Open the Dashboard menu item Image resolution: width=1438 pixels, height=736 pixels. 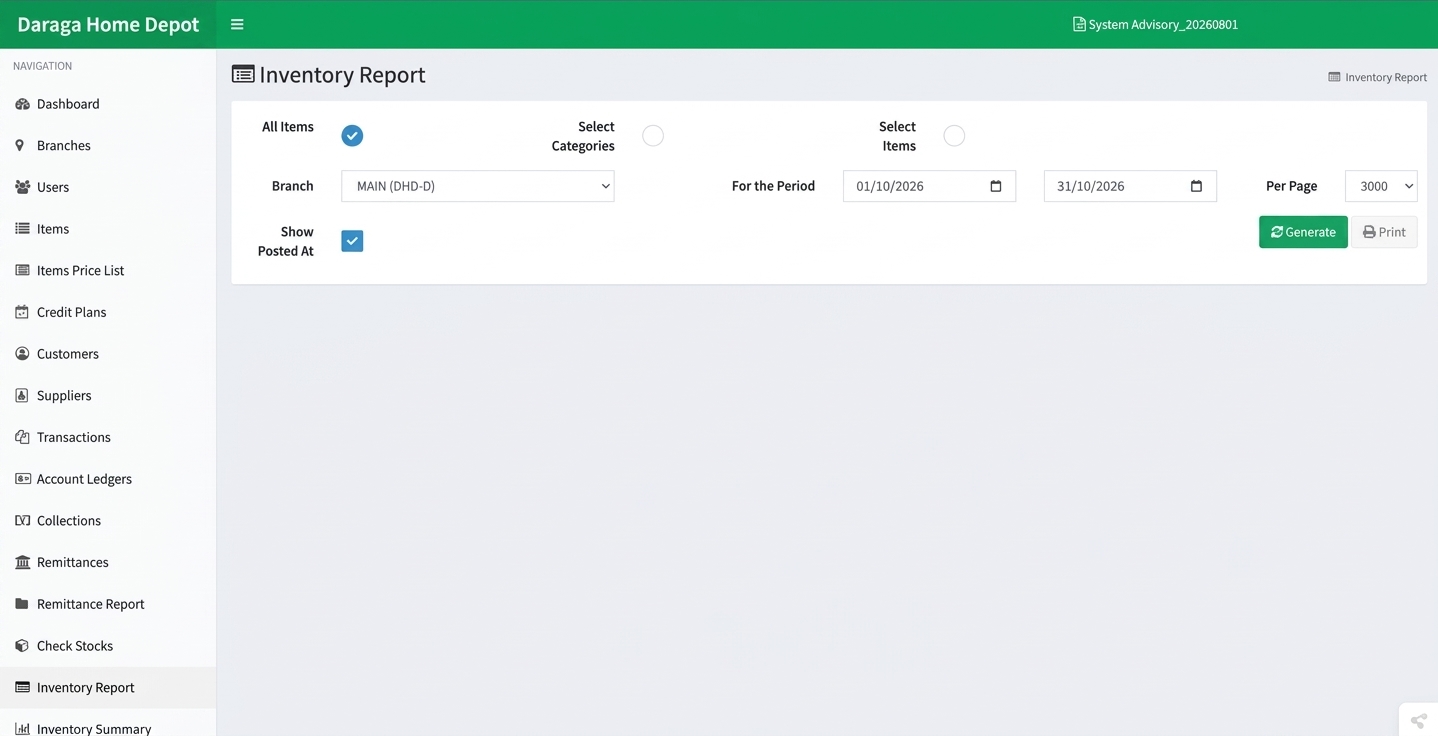[x=108, y=104]
